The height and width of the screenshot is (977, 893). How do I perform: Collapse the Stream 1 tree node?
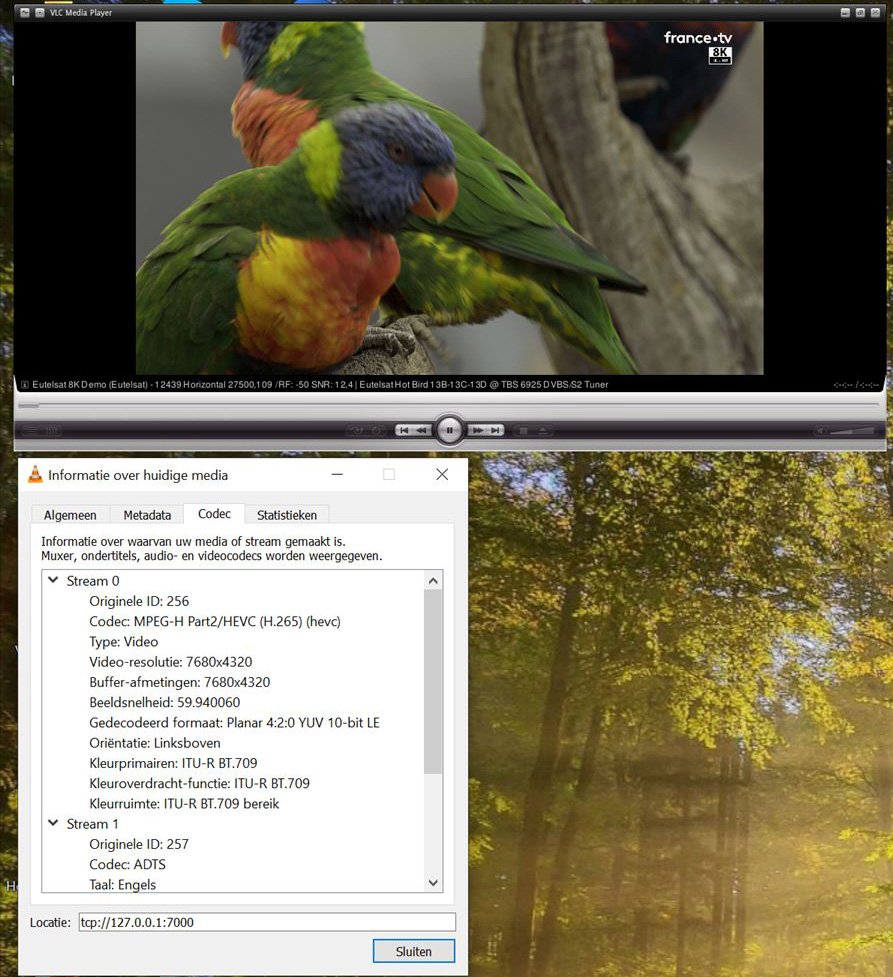(x=52, y=824)
